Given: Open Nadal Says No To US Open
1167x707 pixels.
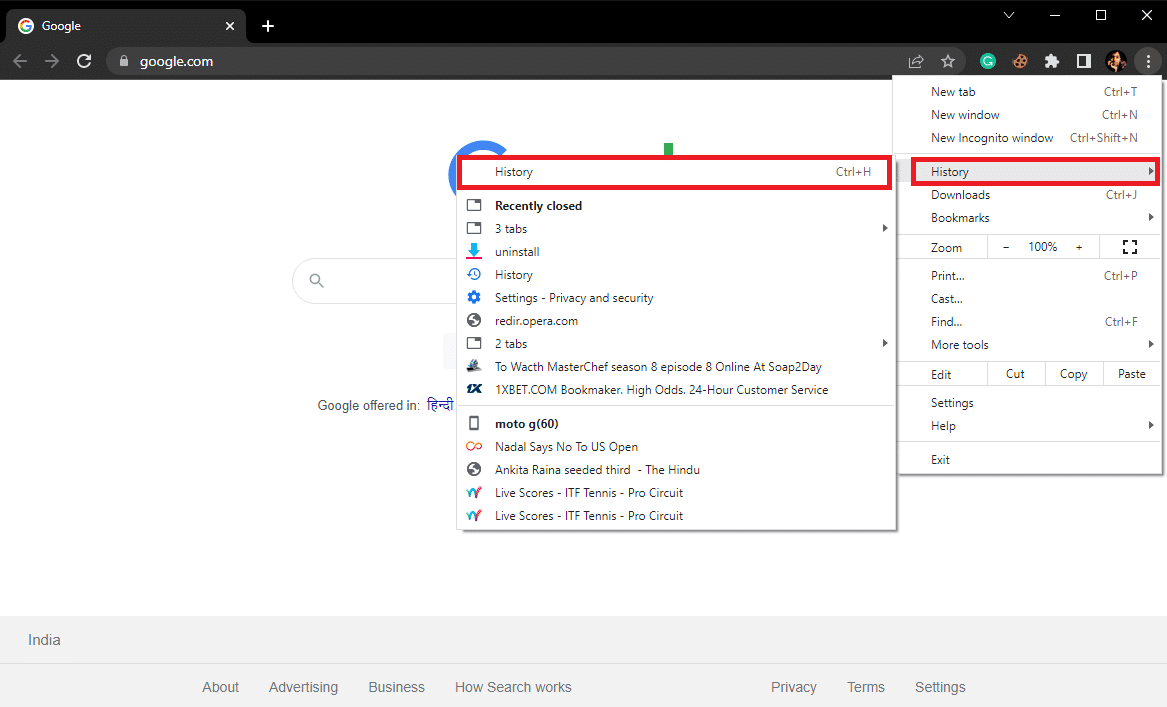Looking at the screenshot, I should pos(676,447).
